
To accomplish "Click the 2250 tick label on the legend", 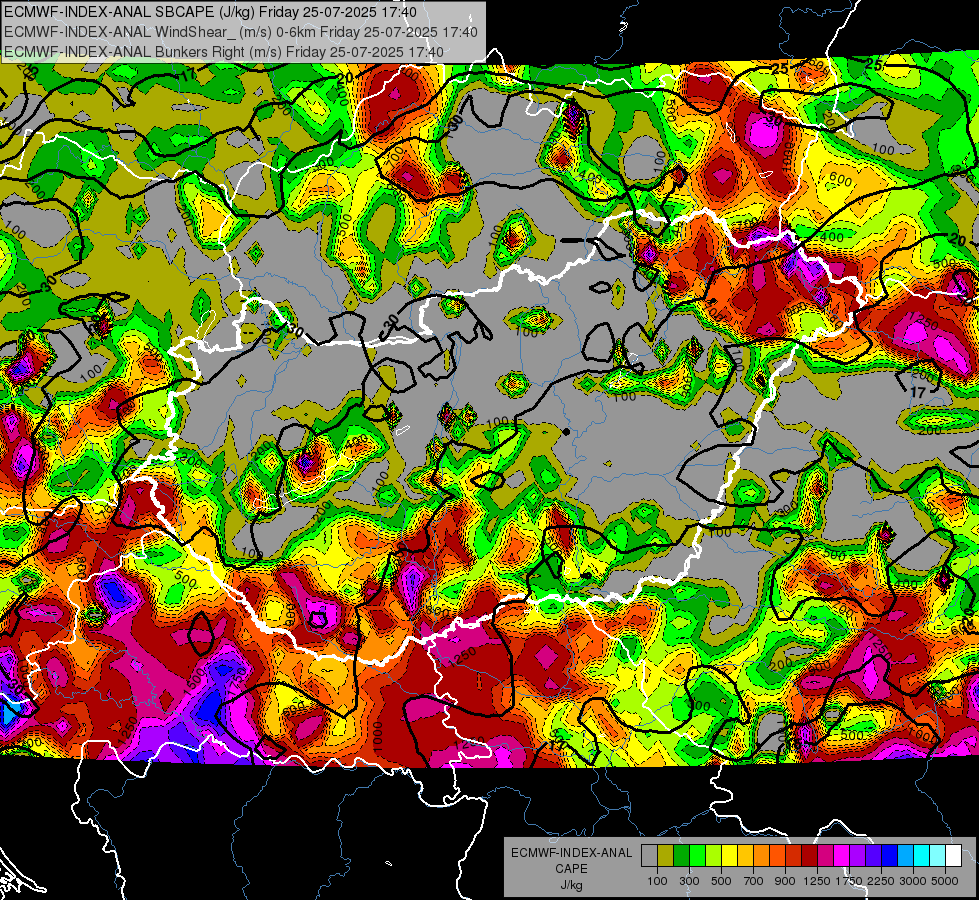I will click(x=882, y=881).
